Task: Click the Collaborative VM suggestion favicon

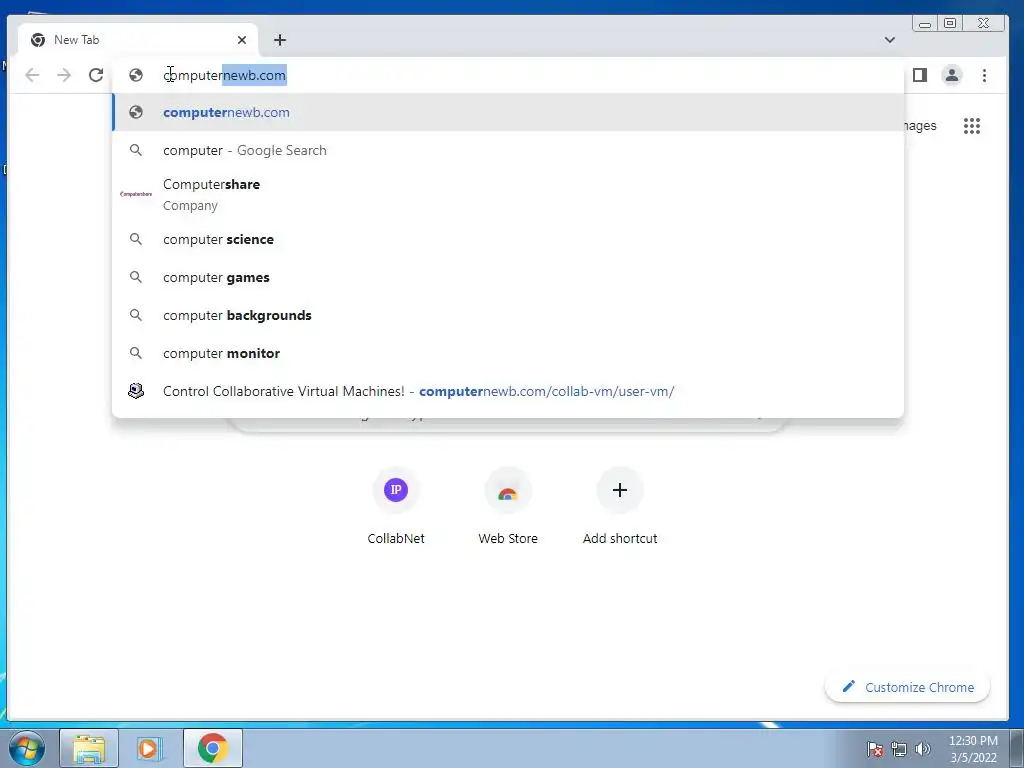Action: 136,391
